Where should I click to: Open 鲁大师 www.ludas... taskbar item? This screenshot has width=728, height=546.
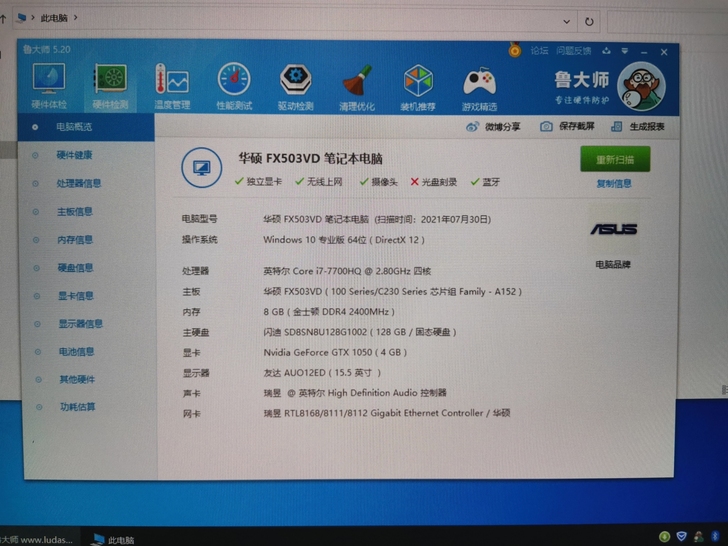point(36,540)
